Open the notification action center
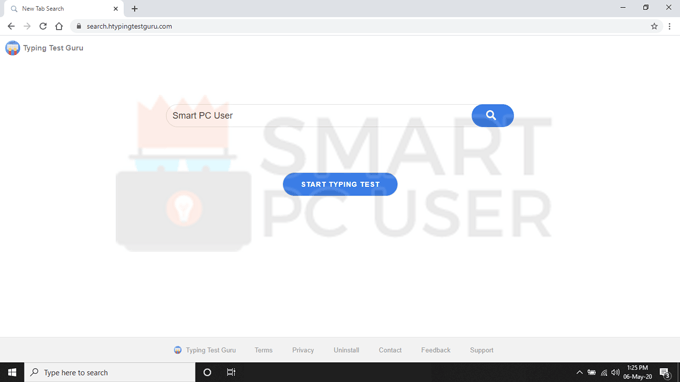This screenshot has width=680, height=382. pos(665,372)
